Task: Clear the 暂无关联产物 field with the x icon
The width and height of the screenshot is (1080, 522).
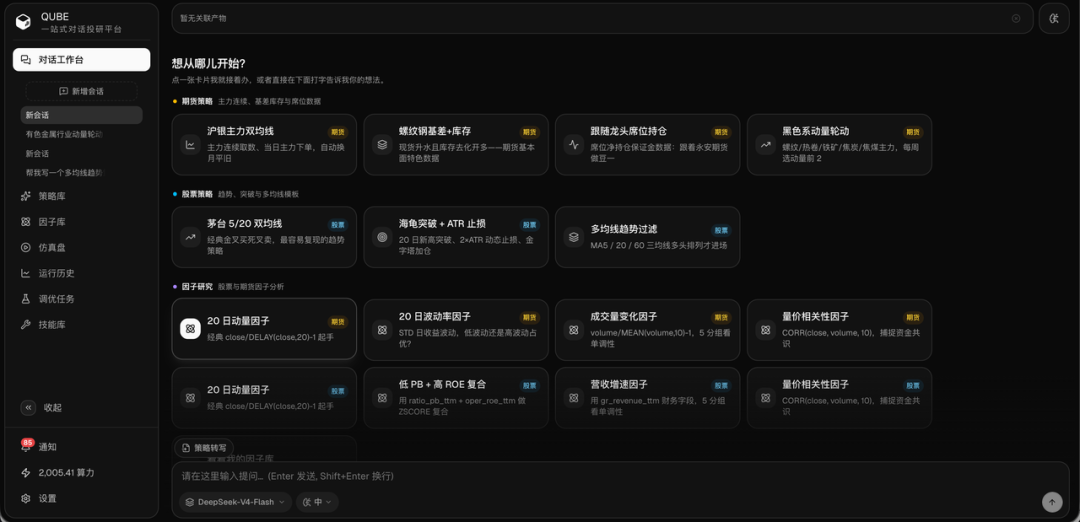Action: point(1016,19)
